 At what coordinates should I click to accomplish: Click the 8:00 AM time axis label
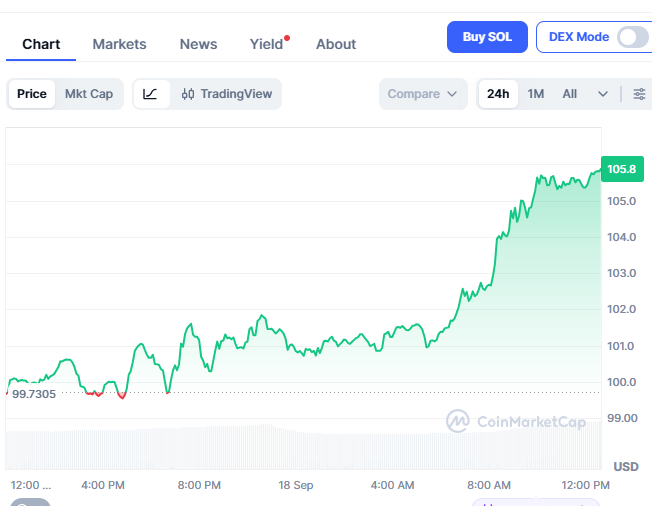[489, 485]
